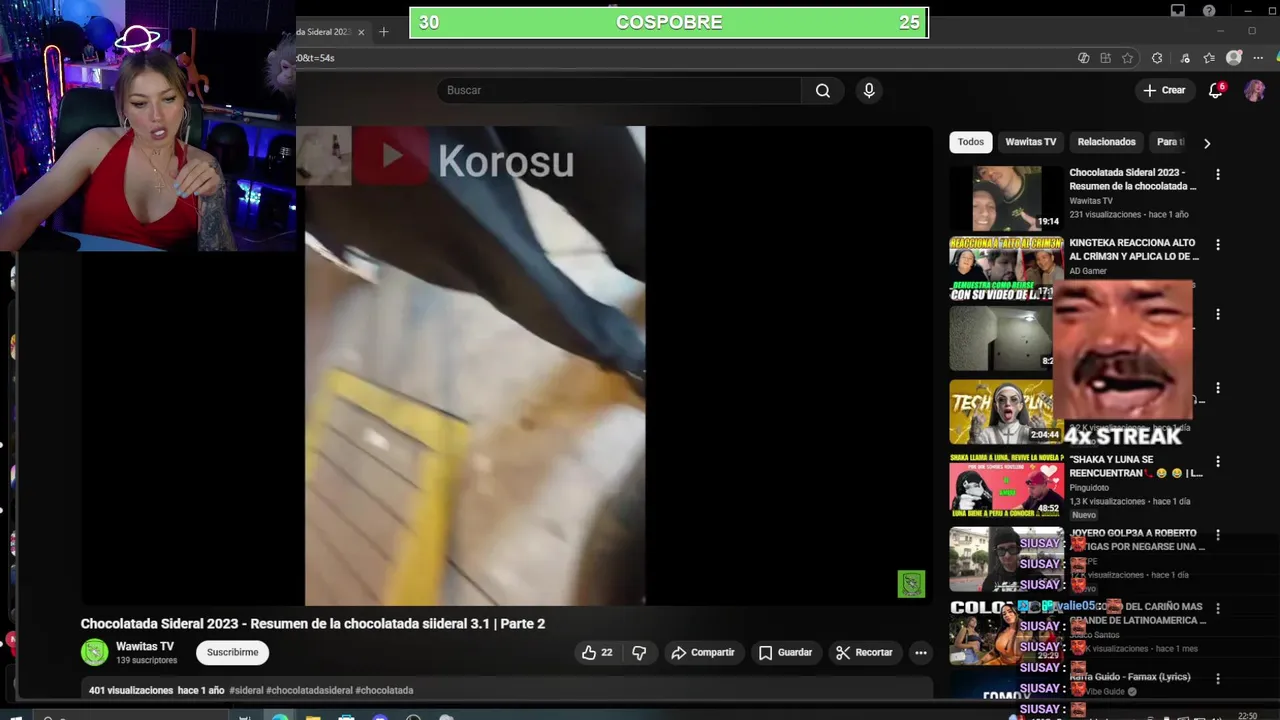Open Edge browser in the taskbar
1280x720 pixels.
coord(279,716)
